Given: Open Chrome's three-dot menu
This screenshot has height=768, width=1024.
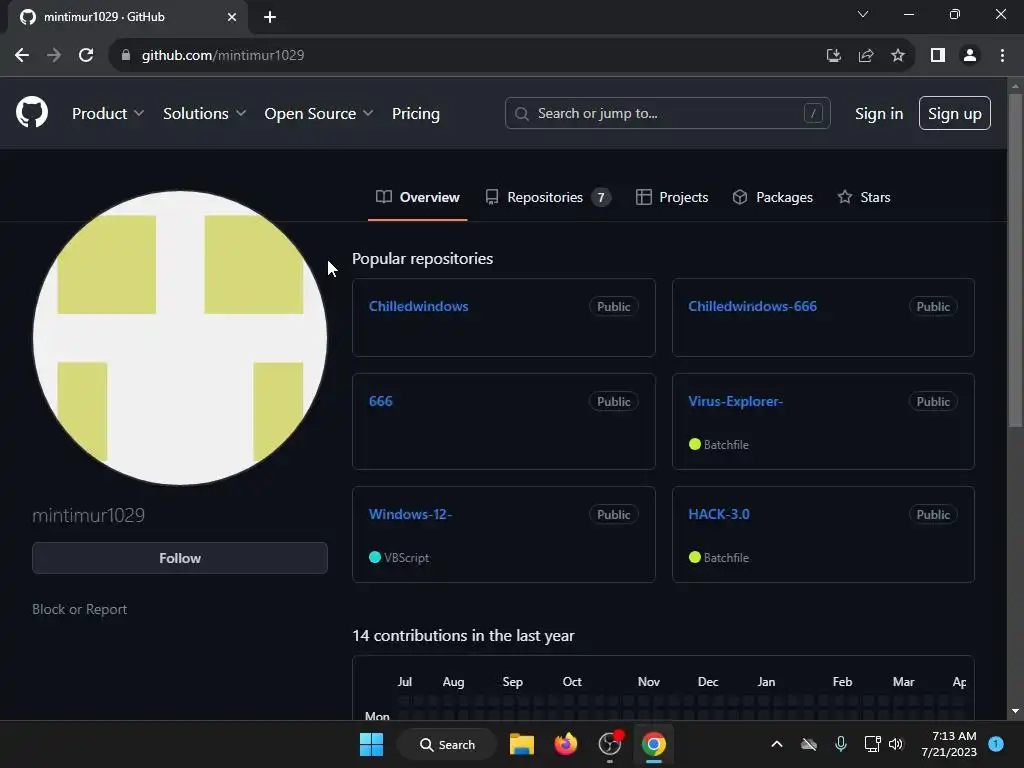Looking at the screenshot, I should [x=1002, y=56].
